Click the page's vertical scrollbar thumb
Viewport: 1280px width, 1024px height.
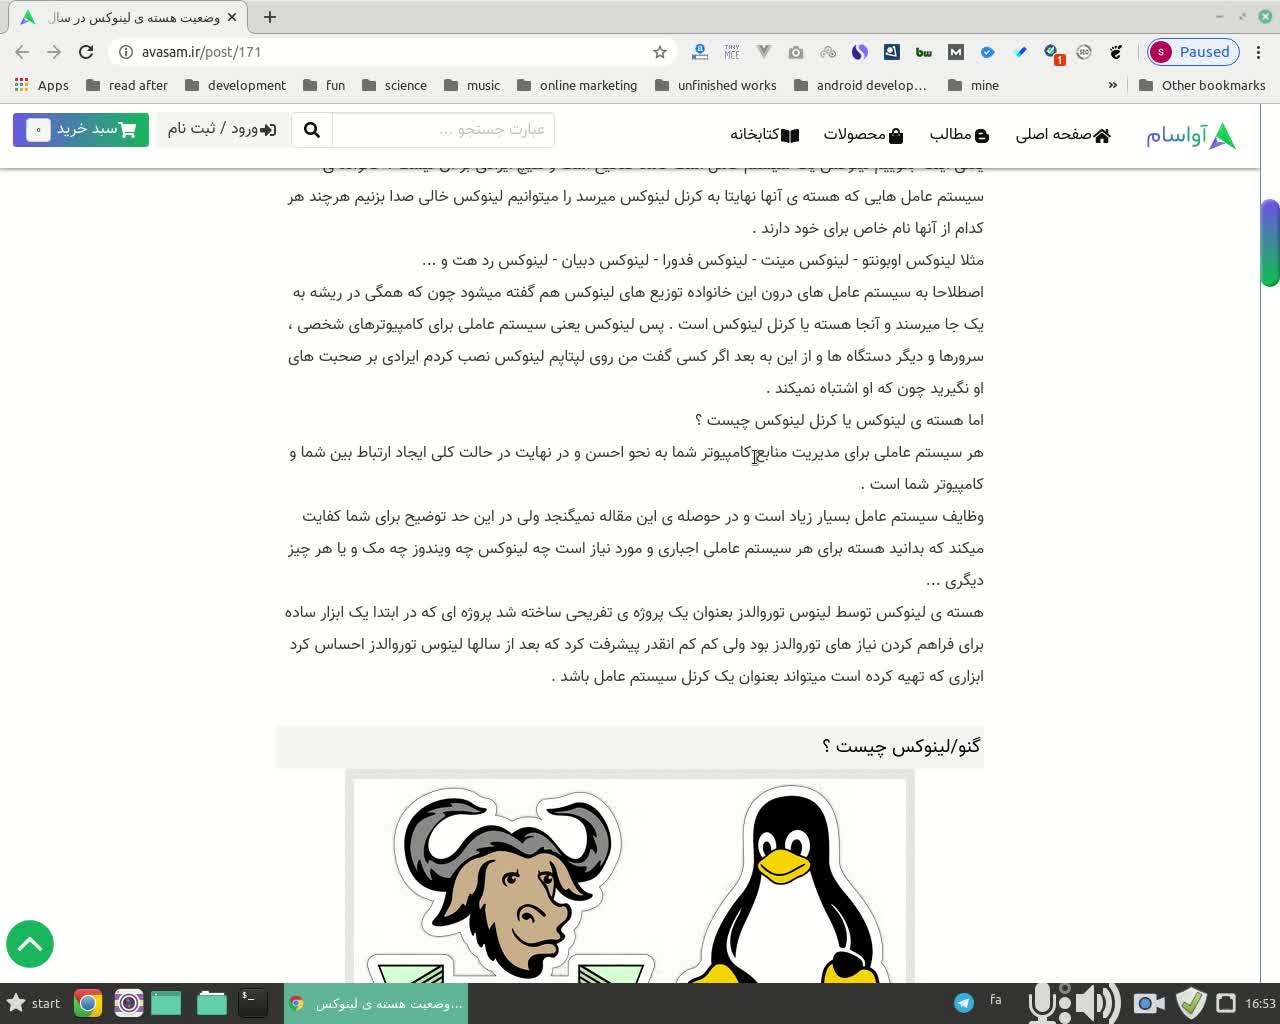point(1270,242)
